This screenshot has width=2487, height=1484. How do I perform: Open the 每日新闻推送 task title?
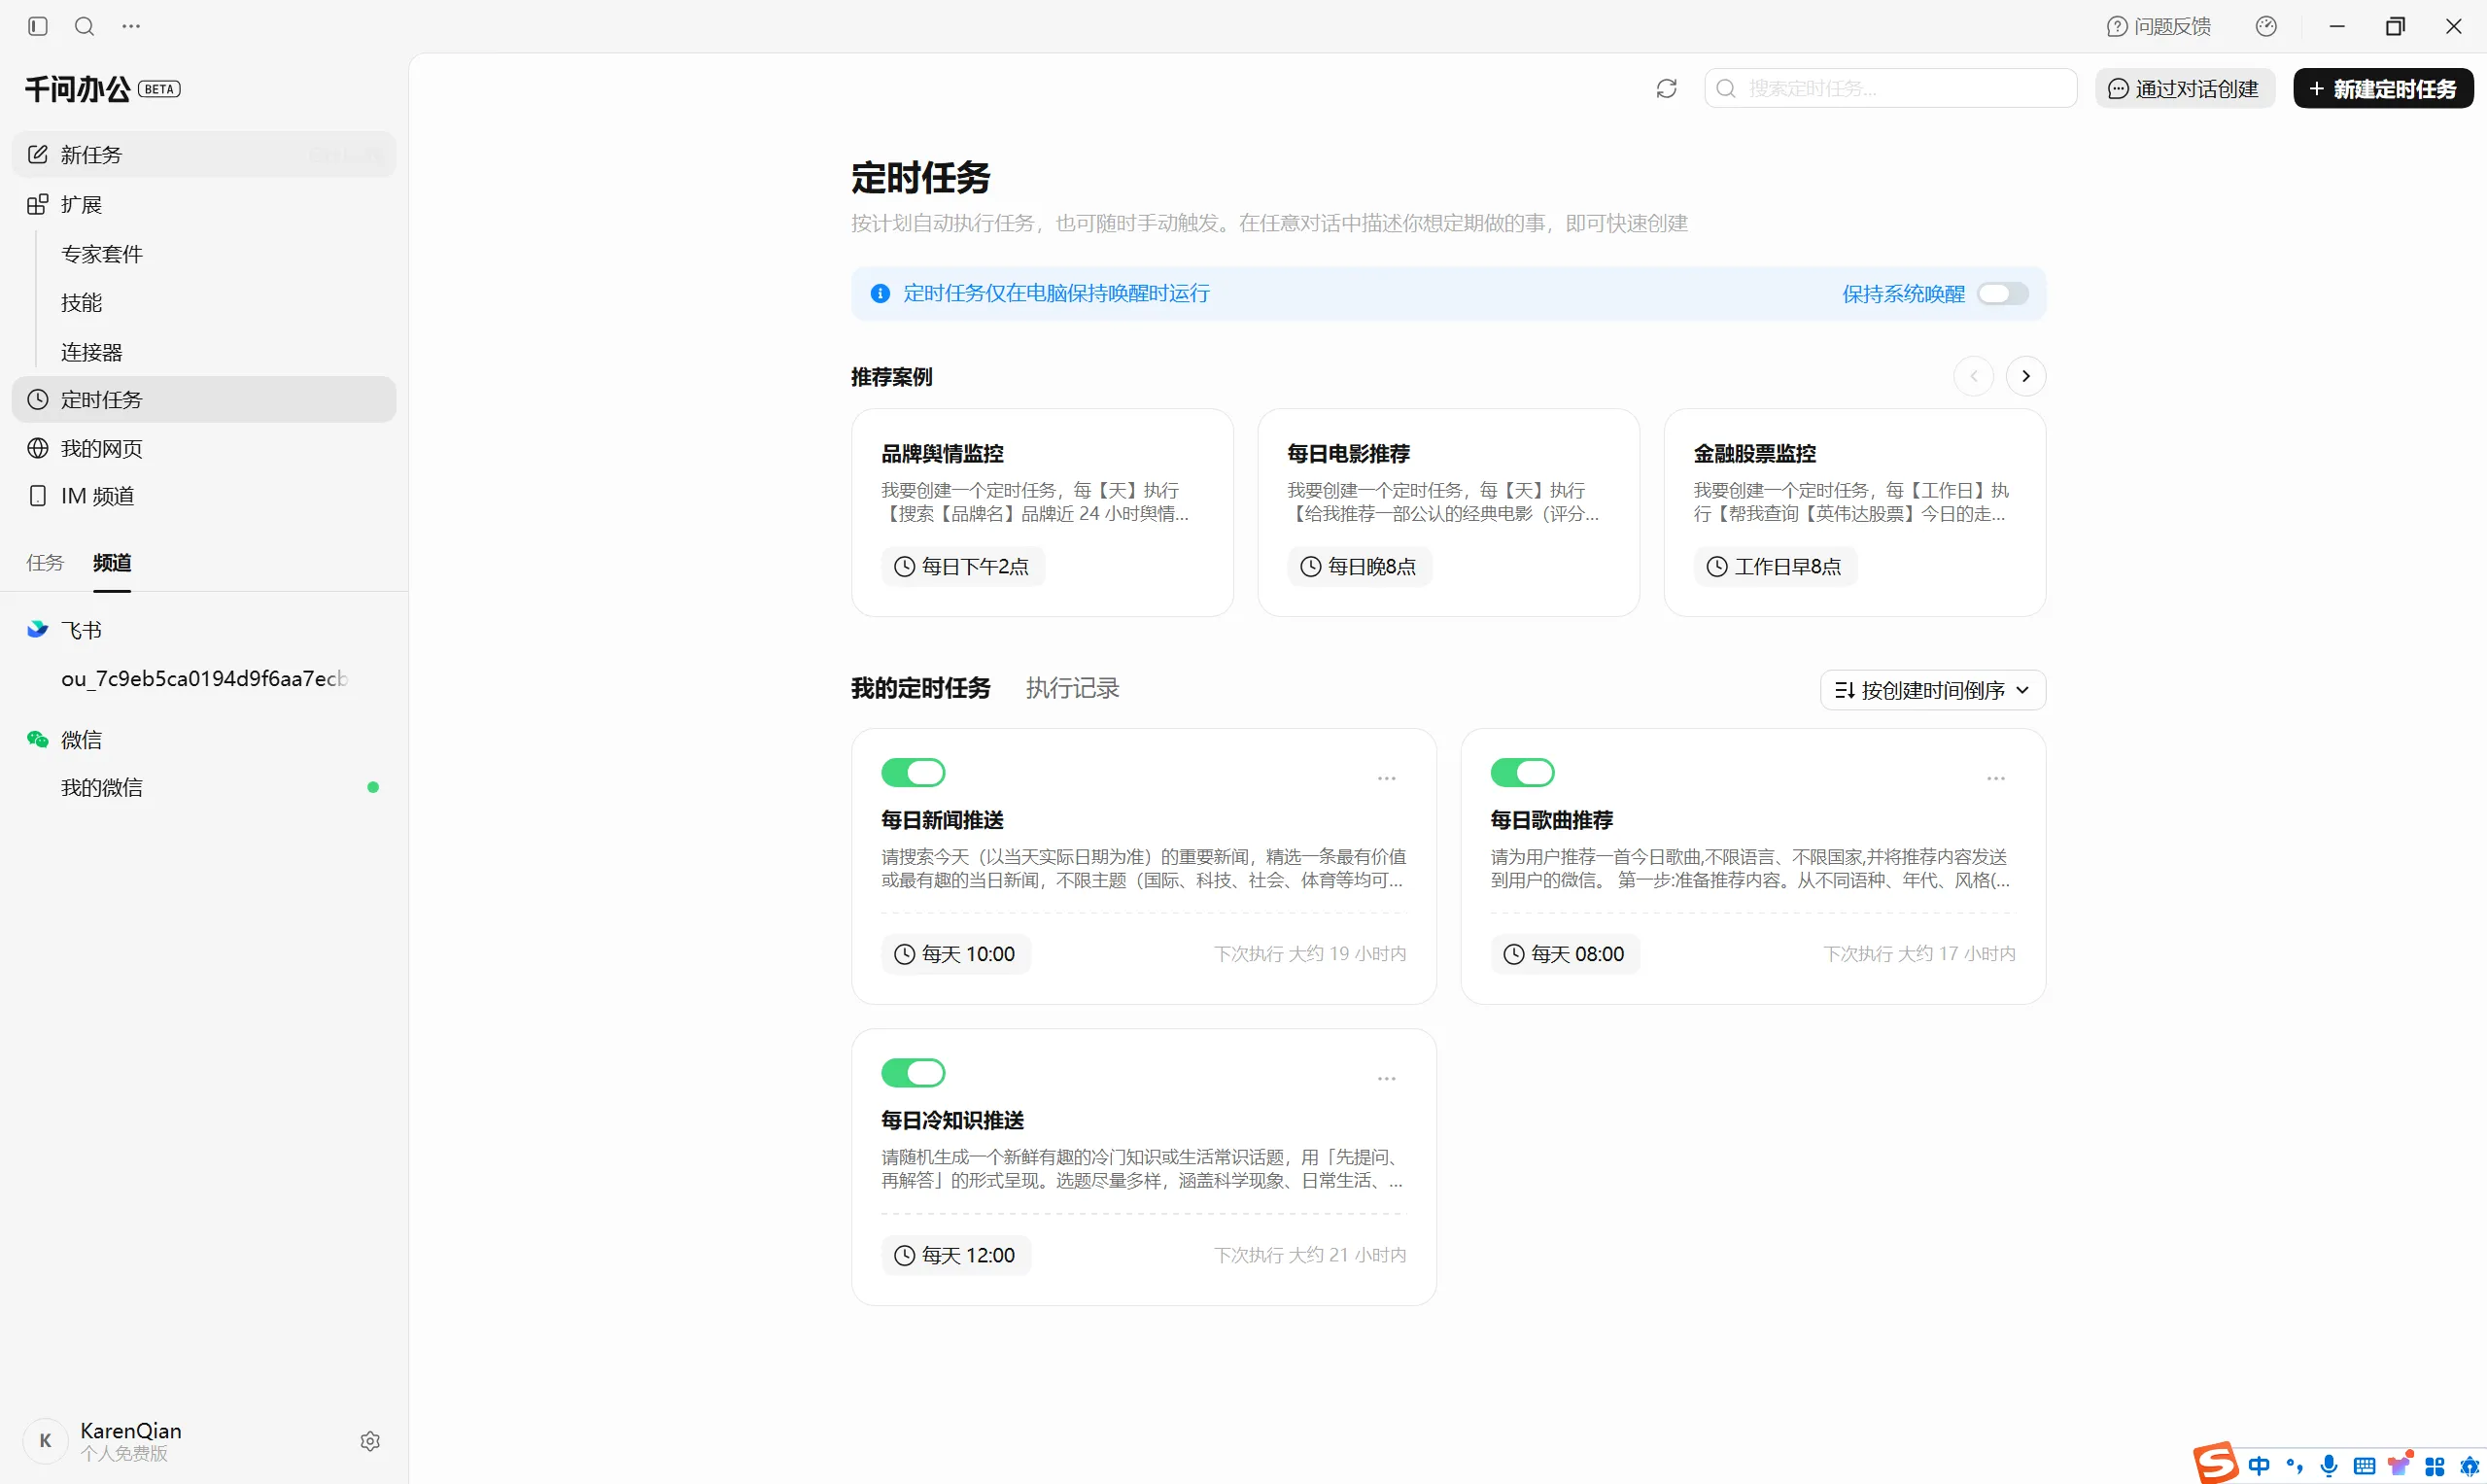point(942,820)
